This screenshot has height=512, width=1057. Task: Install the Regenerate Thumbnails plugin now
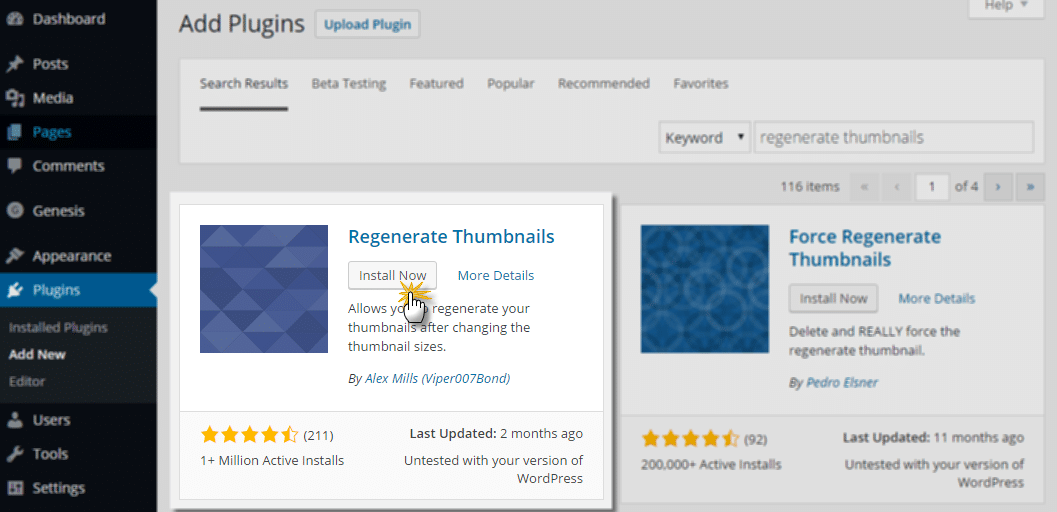pos(392,276)
